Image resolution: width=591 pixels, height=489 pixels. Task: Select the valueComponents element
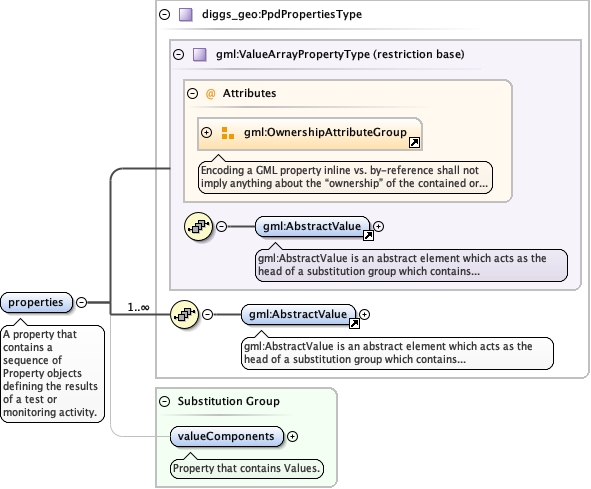(227, 436)
